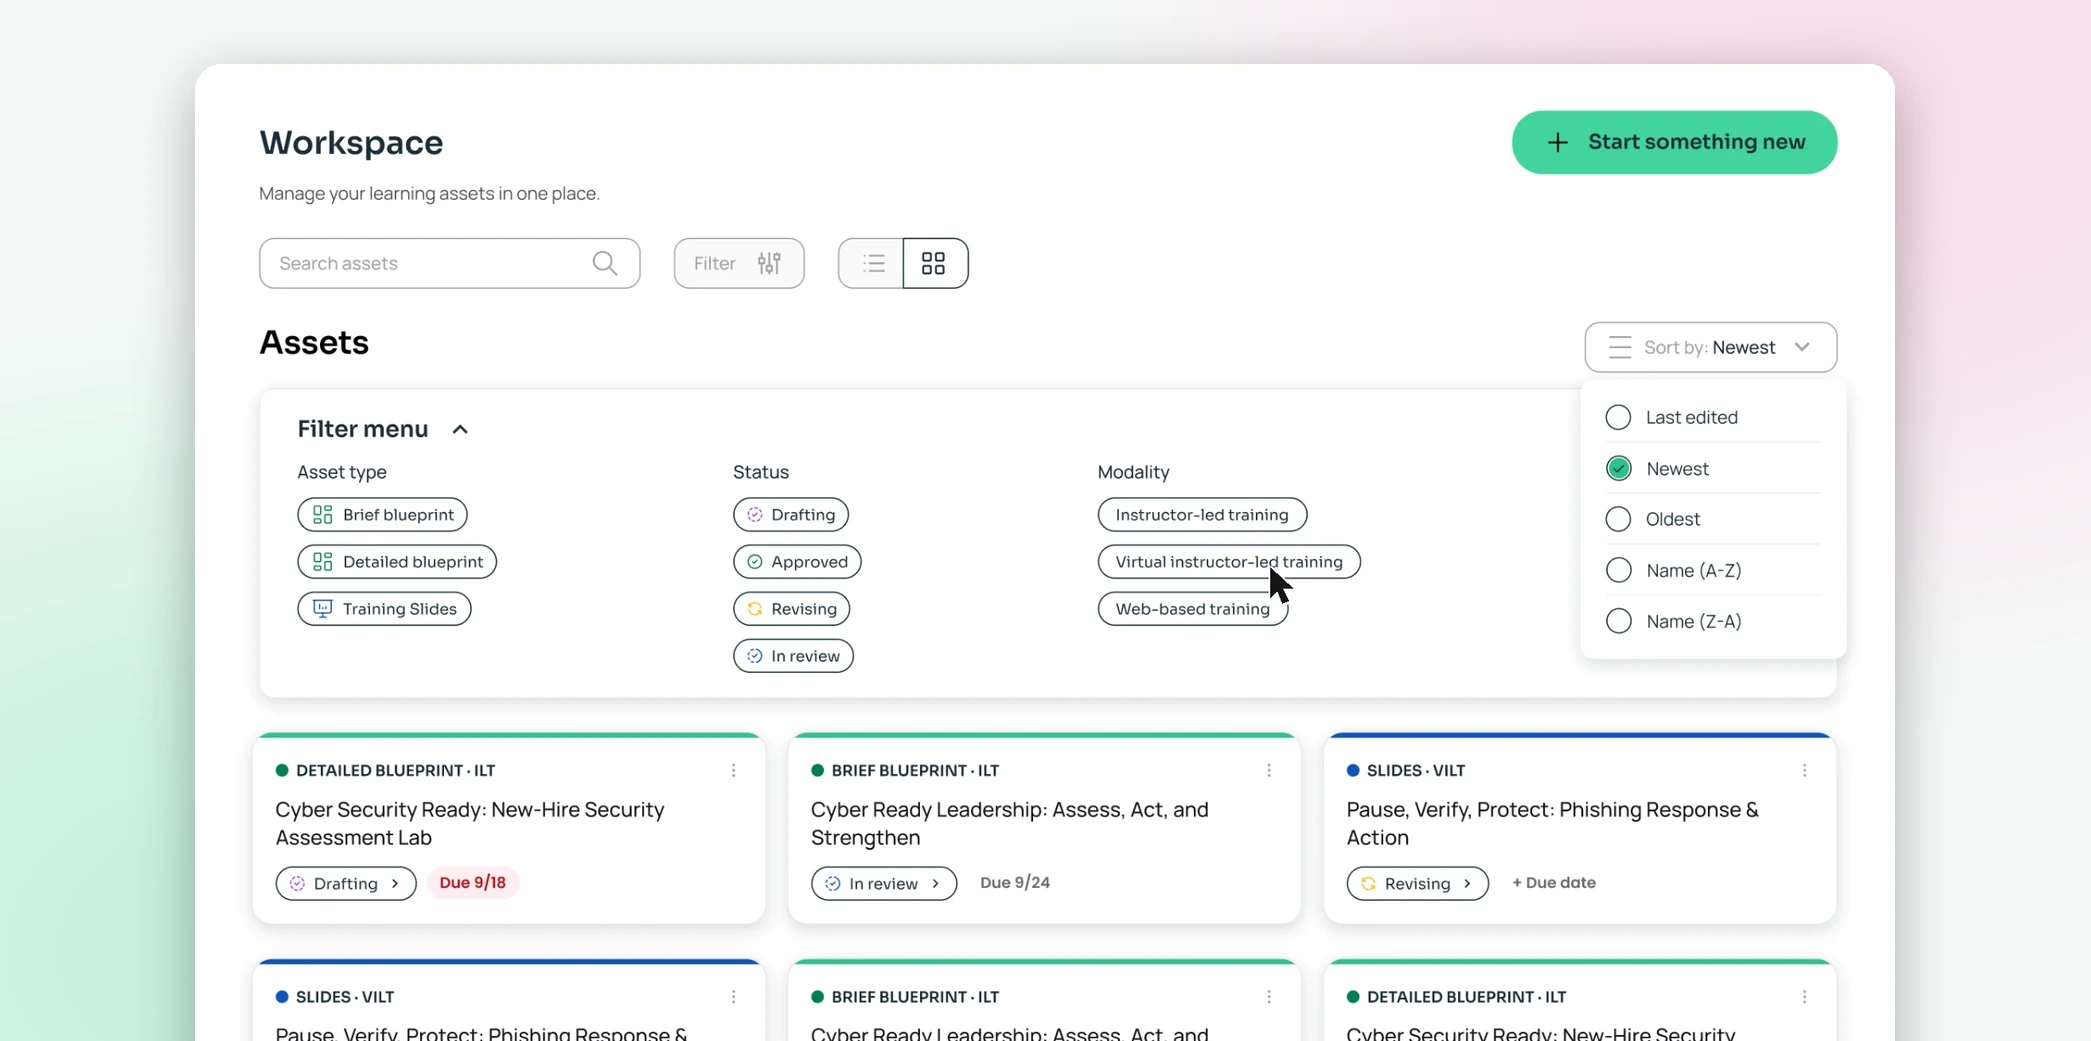
Task: Click the filter sliders icon
Action: pos(768,263)
